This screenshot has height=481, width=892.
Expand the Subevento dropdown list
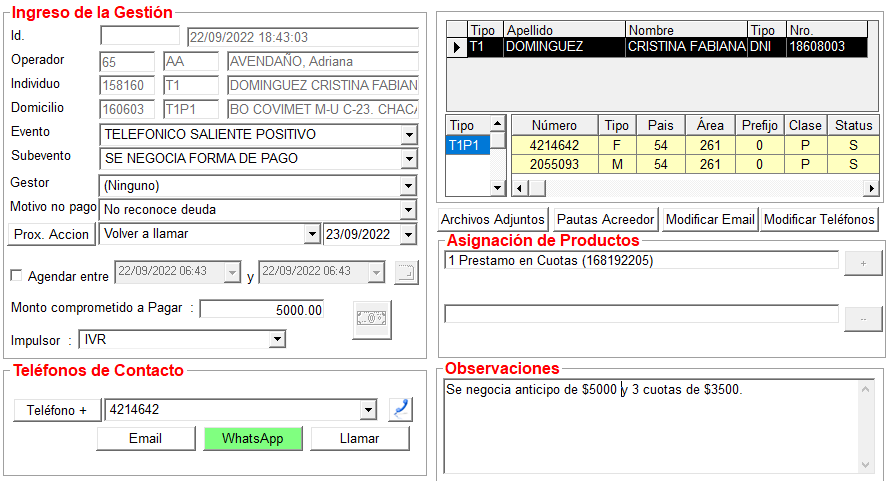pos(408,159)
